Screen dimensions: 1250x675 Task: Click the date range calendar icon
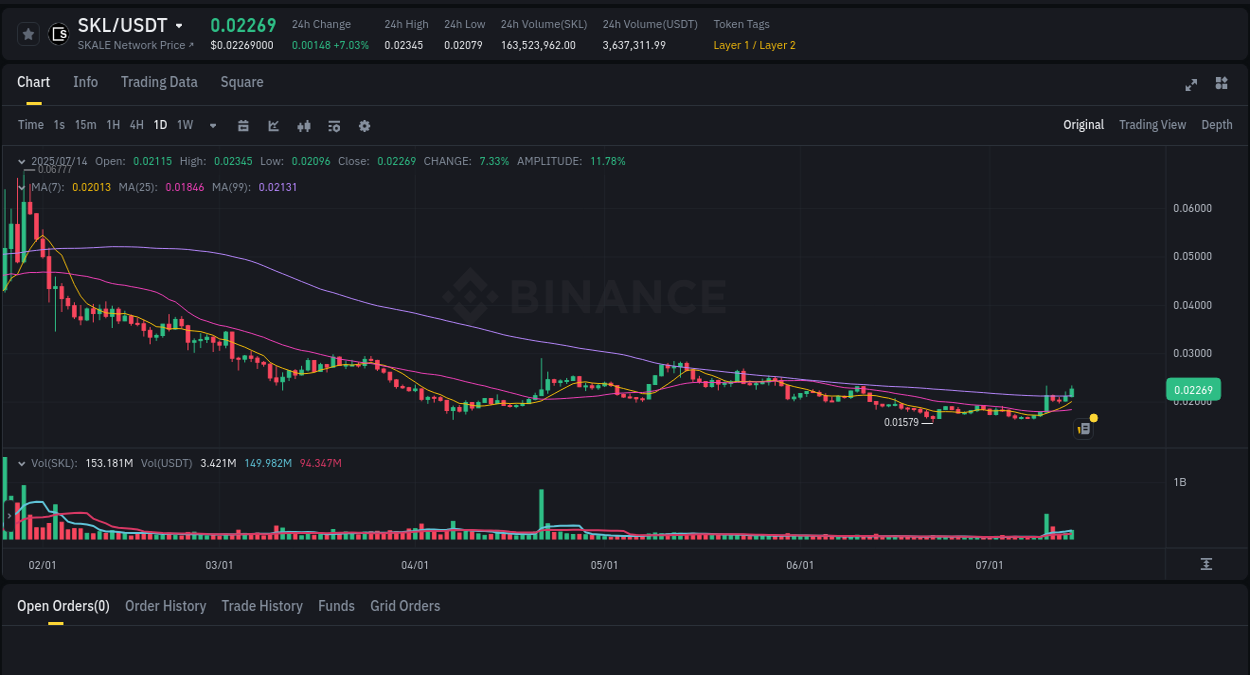243,125
